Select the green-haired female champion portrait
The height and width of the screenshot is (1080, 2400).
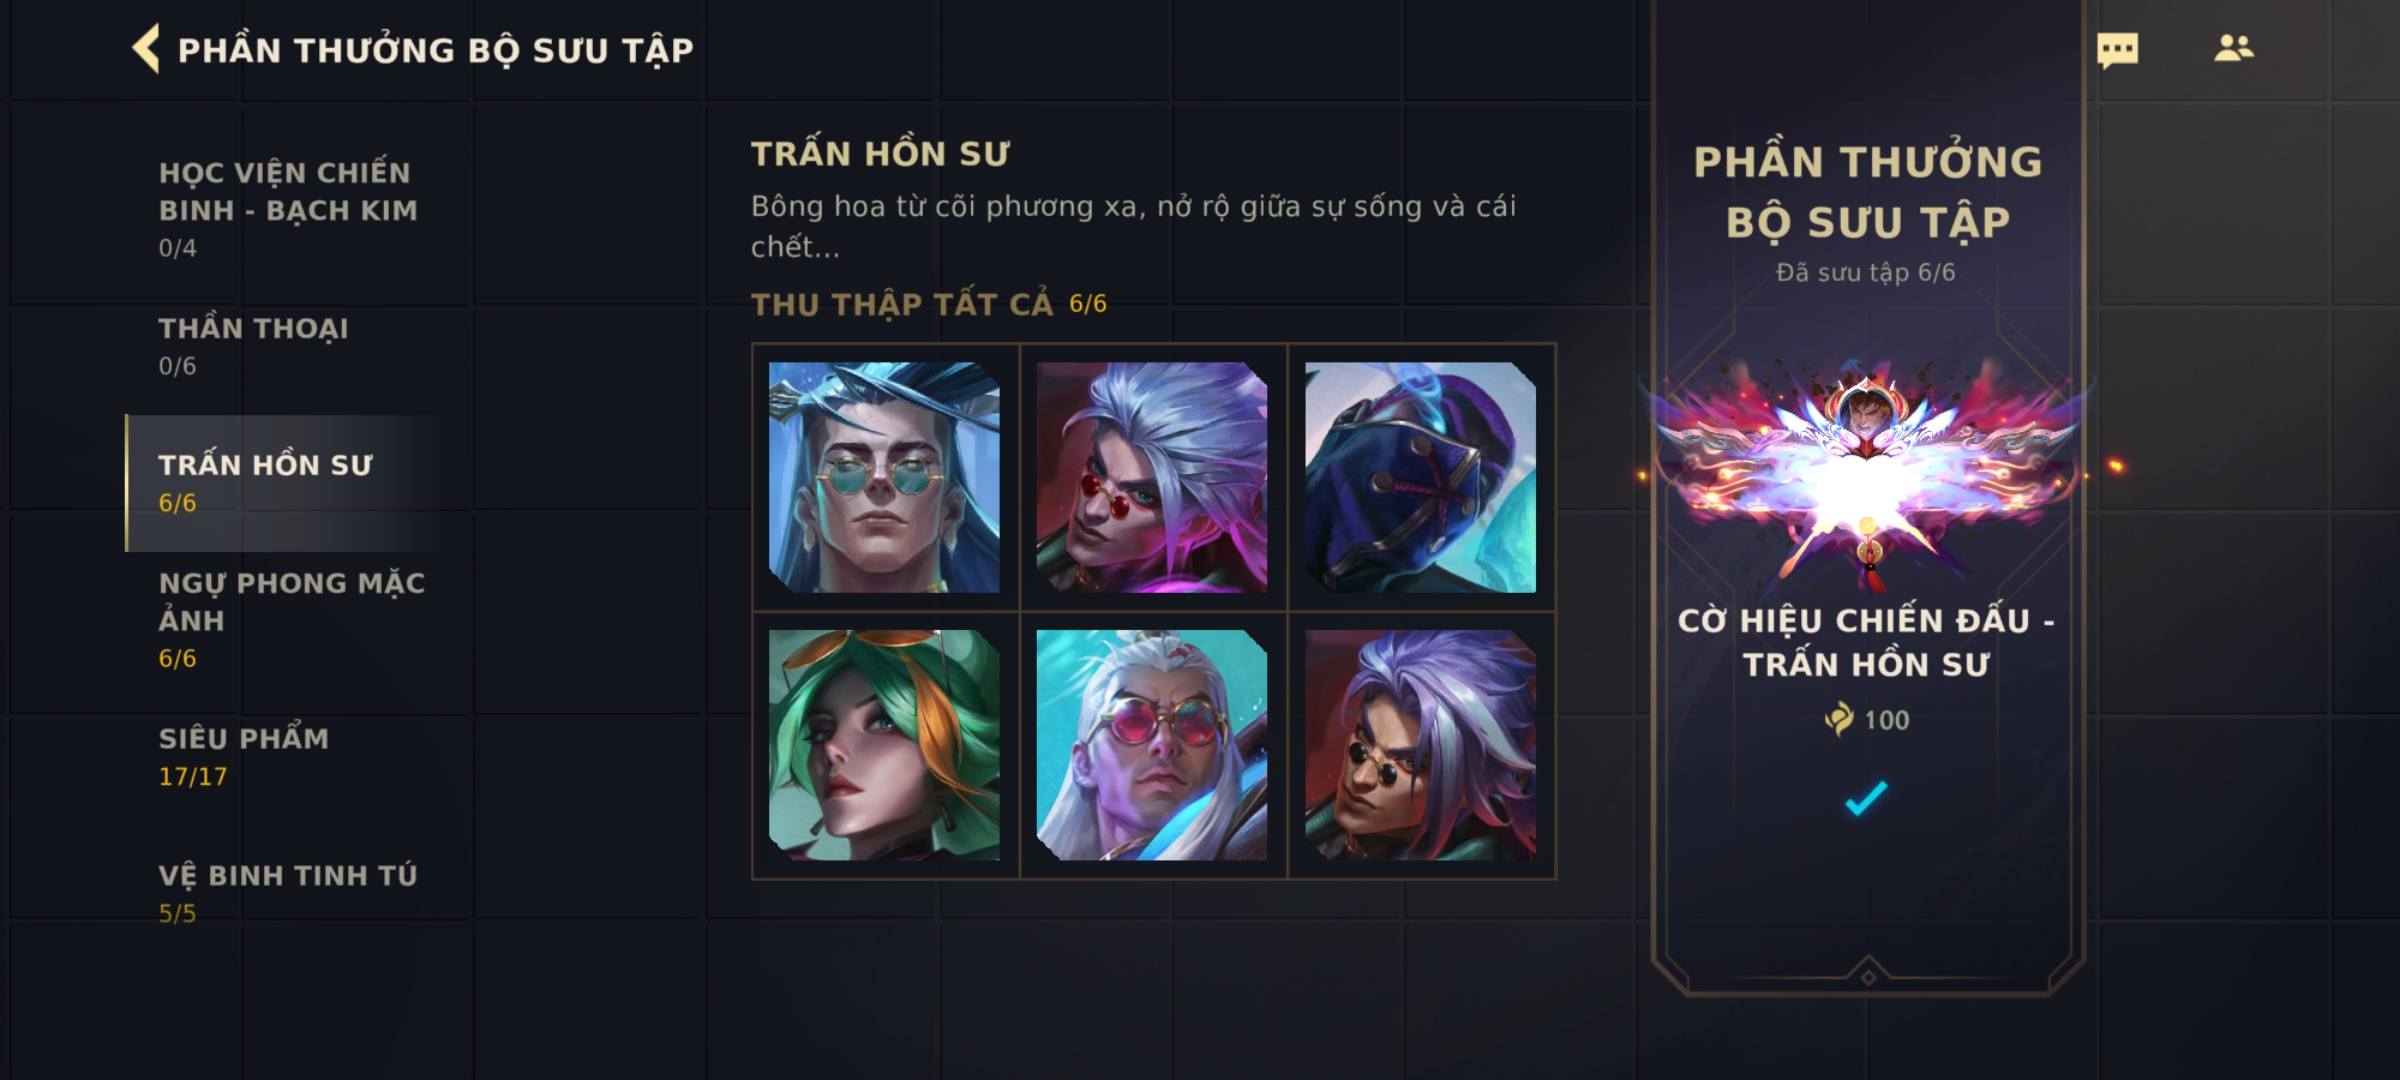pos(884,745)
